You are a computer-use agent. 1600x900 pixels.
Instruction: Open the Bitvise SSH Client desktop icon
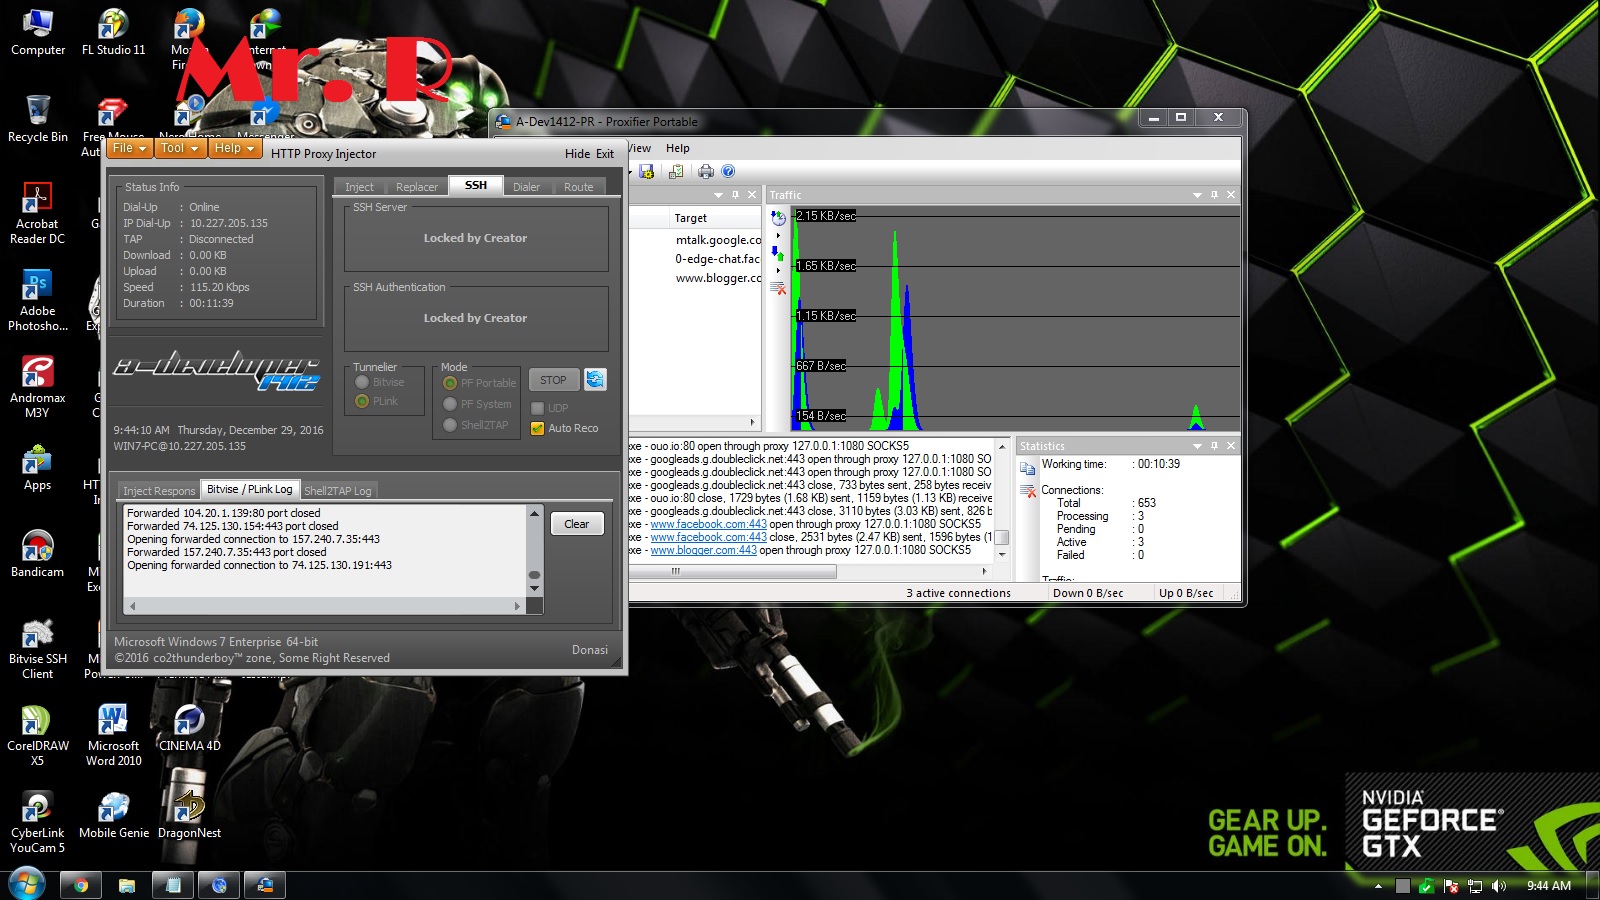tap(37, 648)
